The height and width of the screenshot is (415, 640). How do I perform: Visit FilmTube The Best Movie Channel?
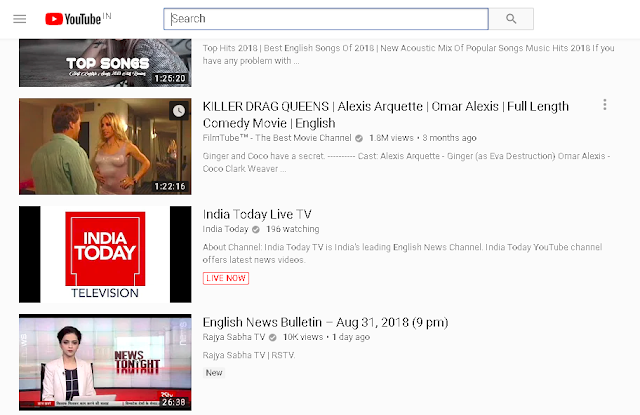tap(277, 138)
